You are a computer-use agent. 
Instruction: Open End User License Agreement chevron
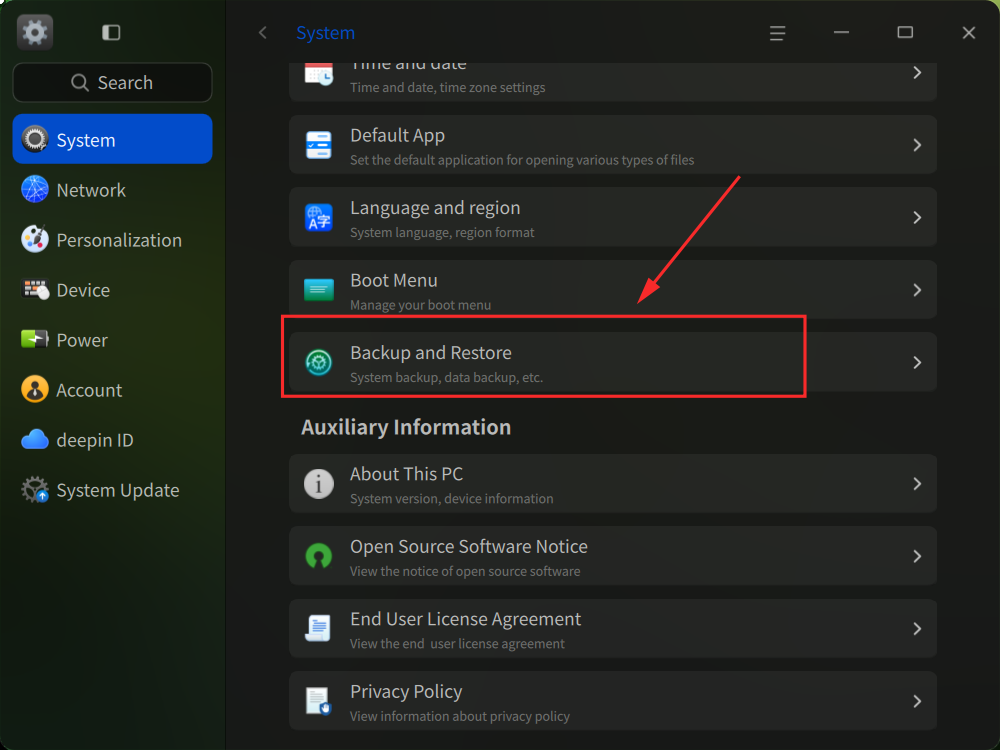coord(917,628)
